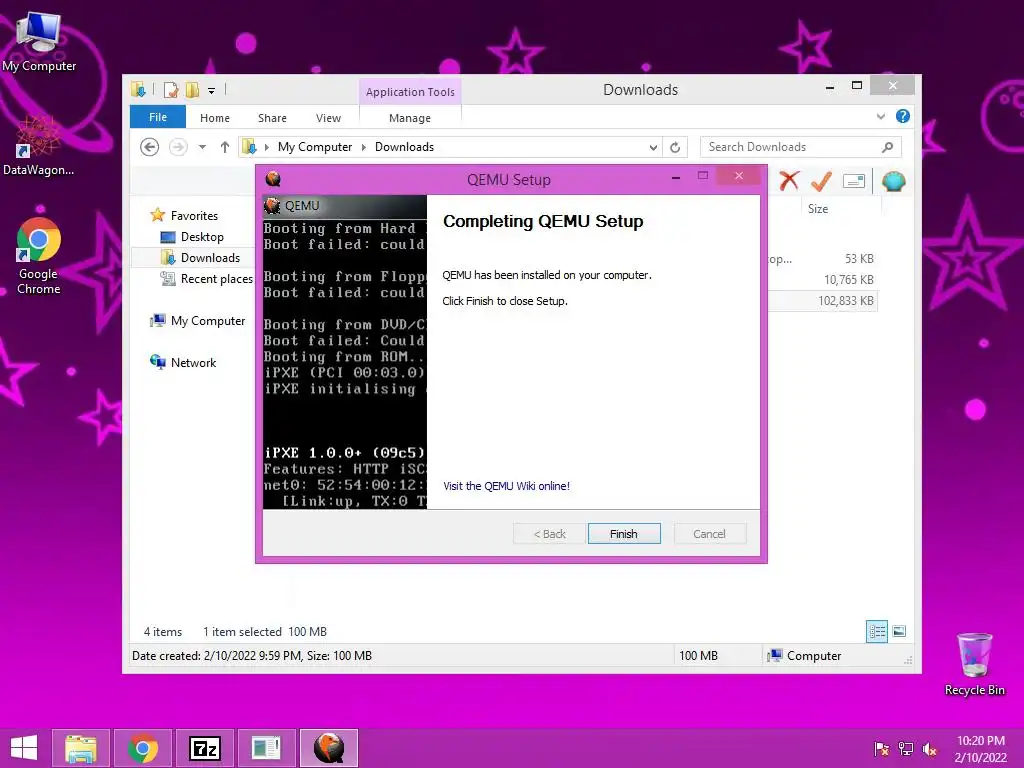1024x768 pixels.
Task: Click the rename toolbar icon
Action: [854, 181]
